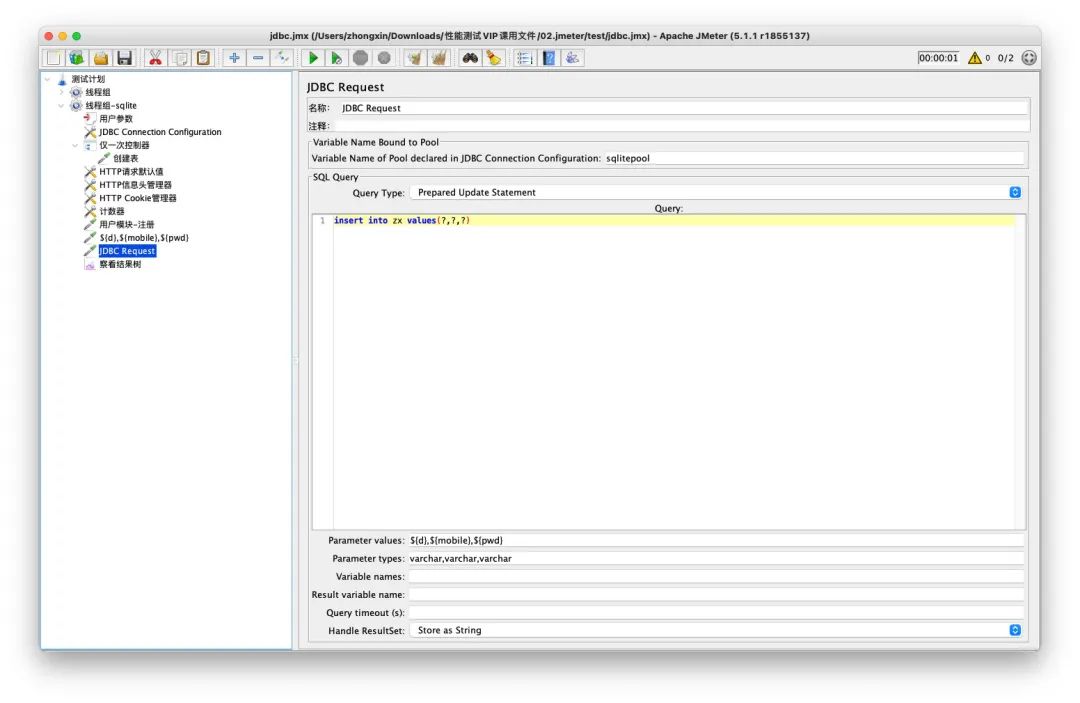Open the Help question mark icon

[549, 59]
